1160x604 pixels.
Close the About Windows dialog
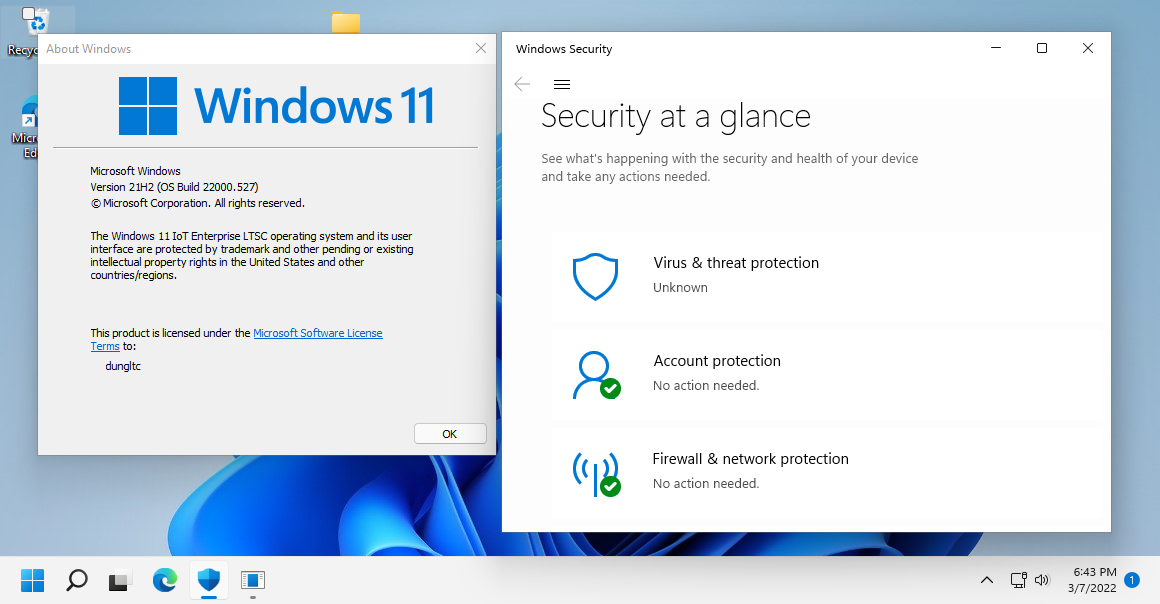pos(481,48)
